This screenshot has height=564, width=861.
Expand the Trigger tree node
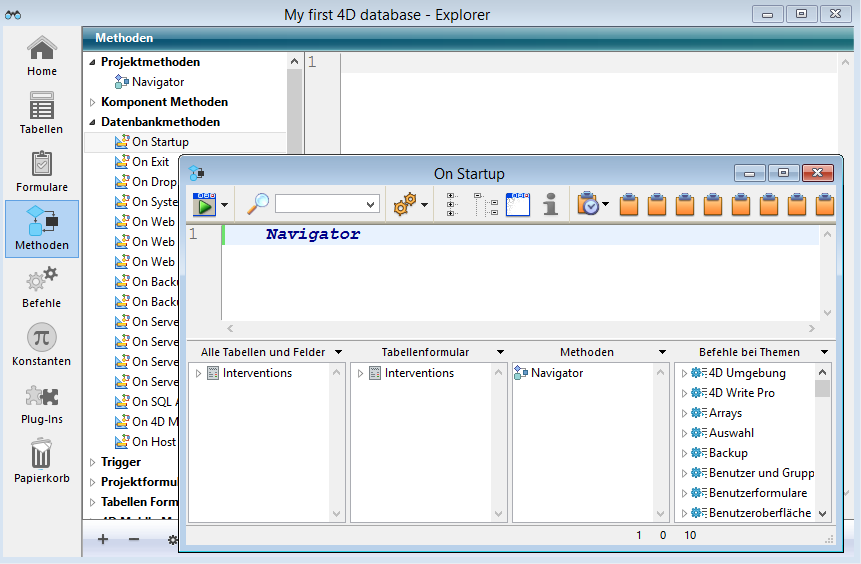click(x=92, y=462)
